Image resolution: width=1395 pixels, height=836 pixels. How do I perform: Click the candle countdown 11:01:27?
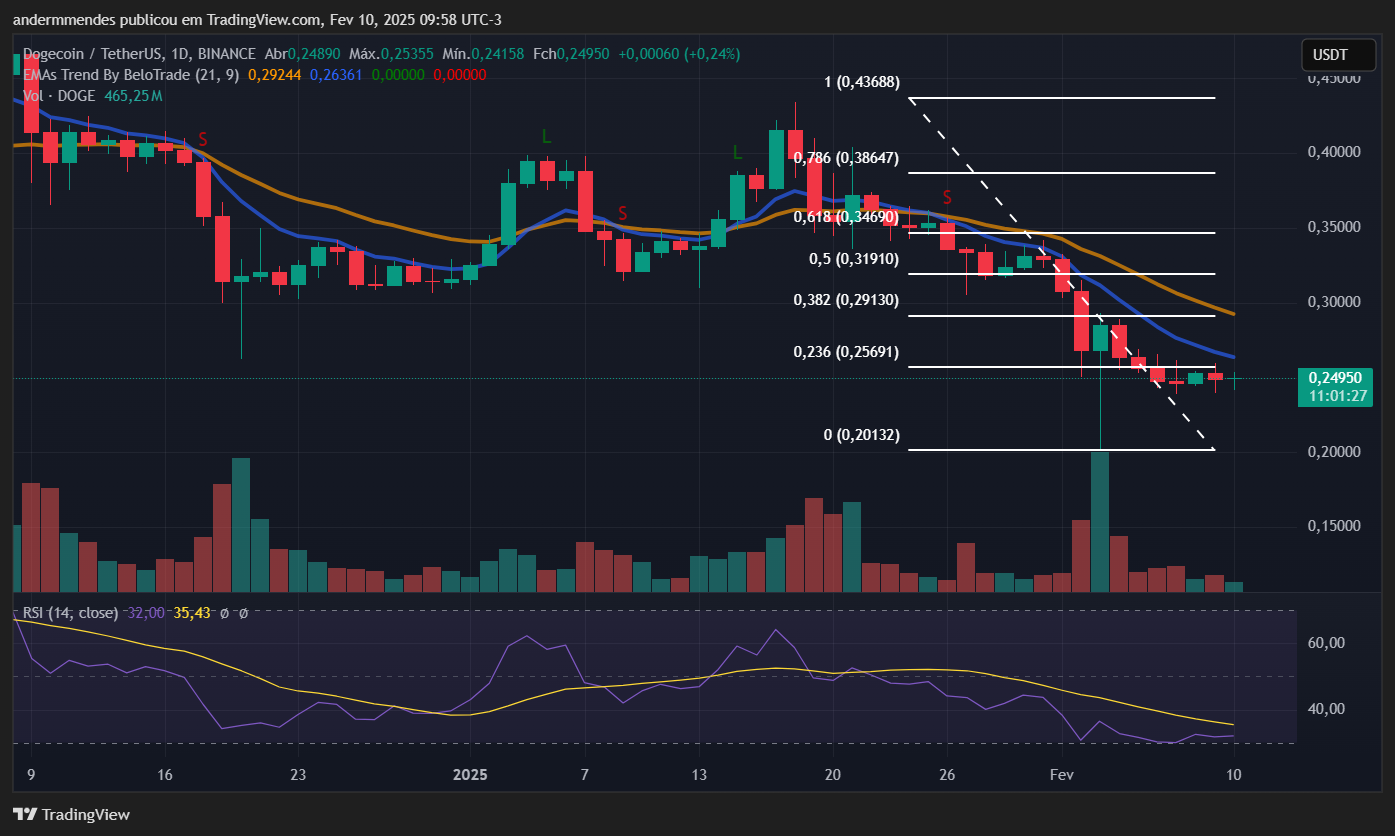tap(1335, 396)
